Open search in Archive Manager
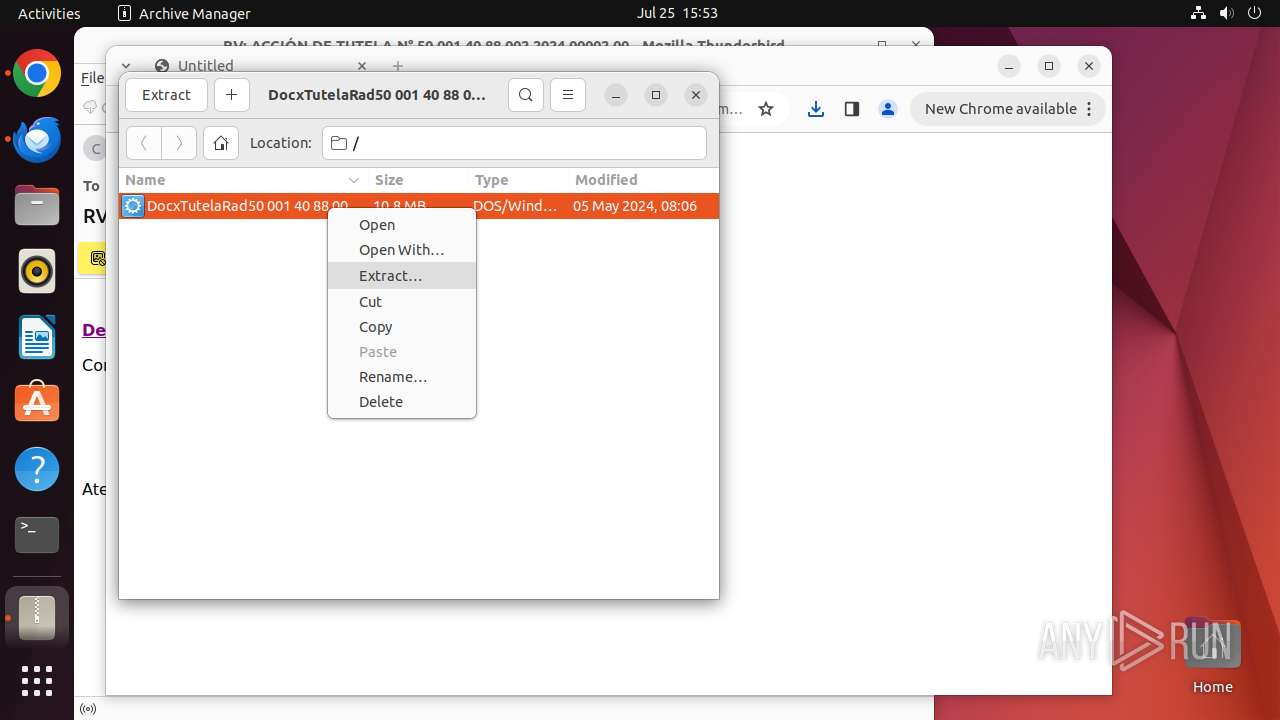 (526, 95)
